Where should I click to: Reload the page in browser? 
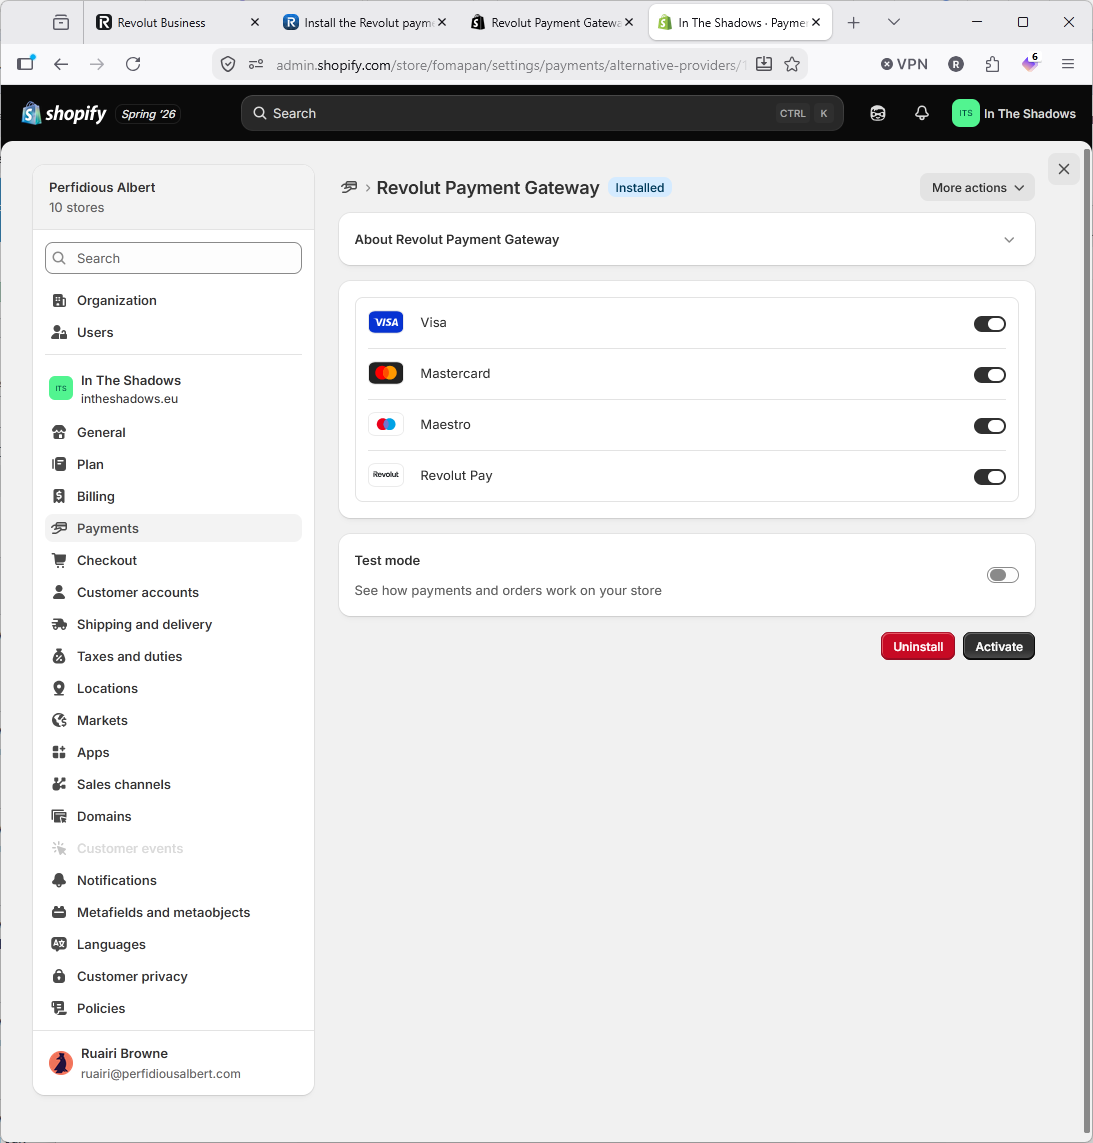point(133,64)
